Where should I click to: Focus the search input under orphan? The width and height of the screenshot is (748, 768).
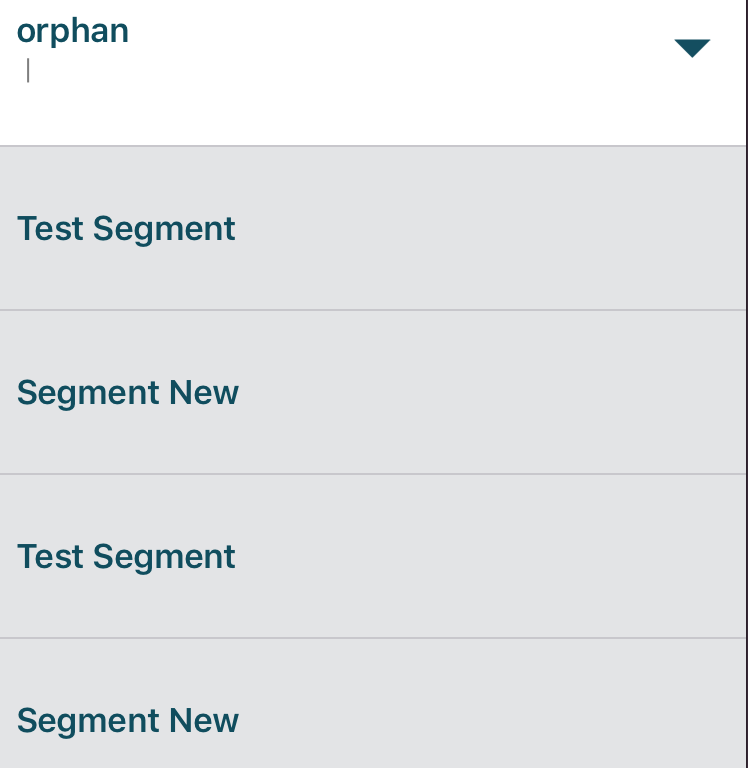click(200, 72)
